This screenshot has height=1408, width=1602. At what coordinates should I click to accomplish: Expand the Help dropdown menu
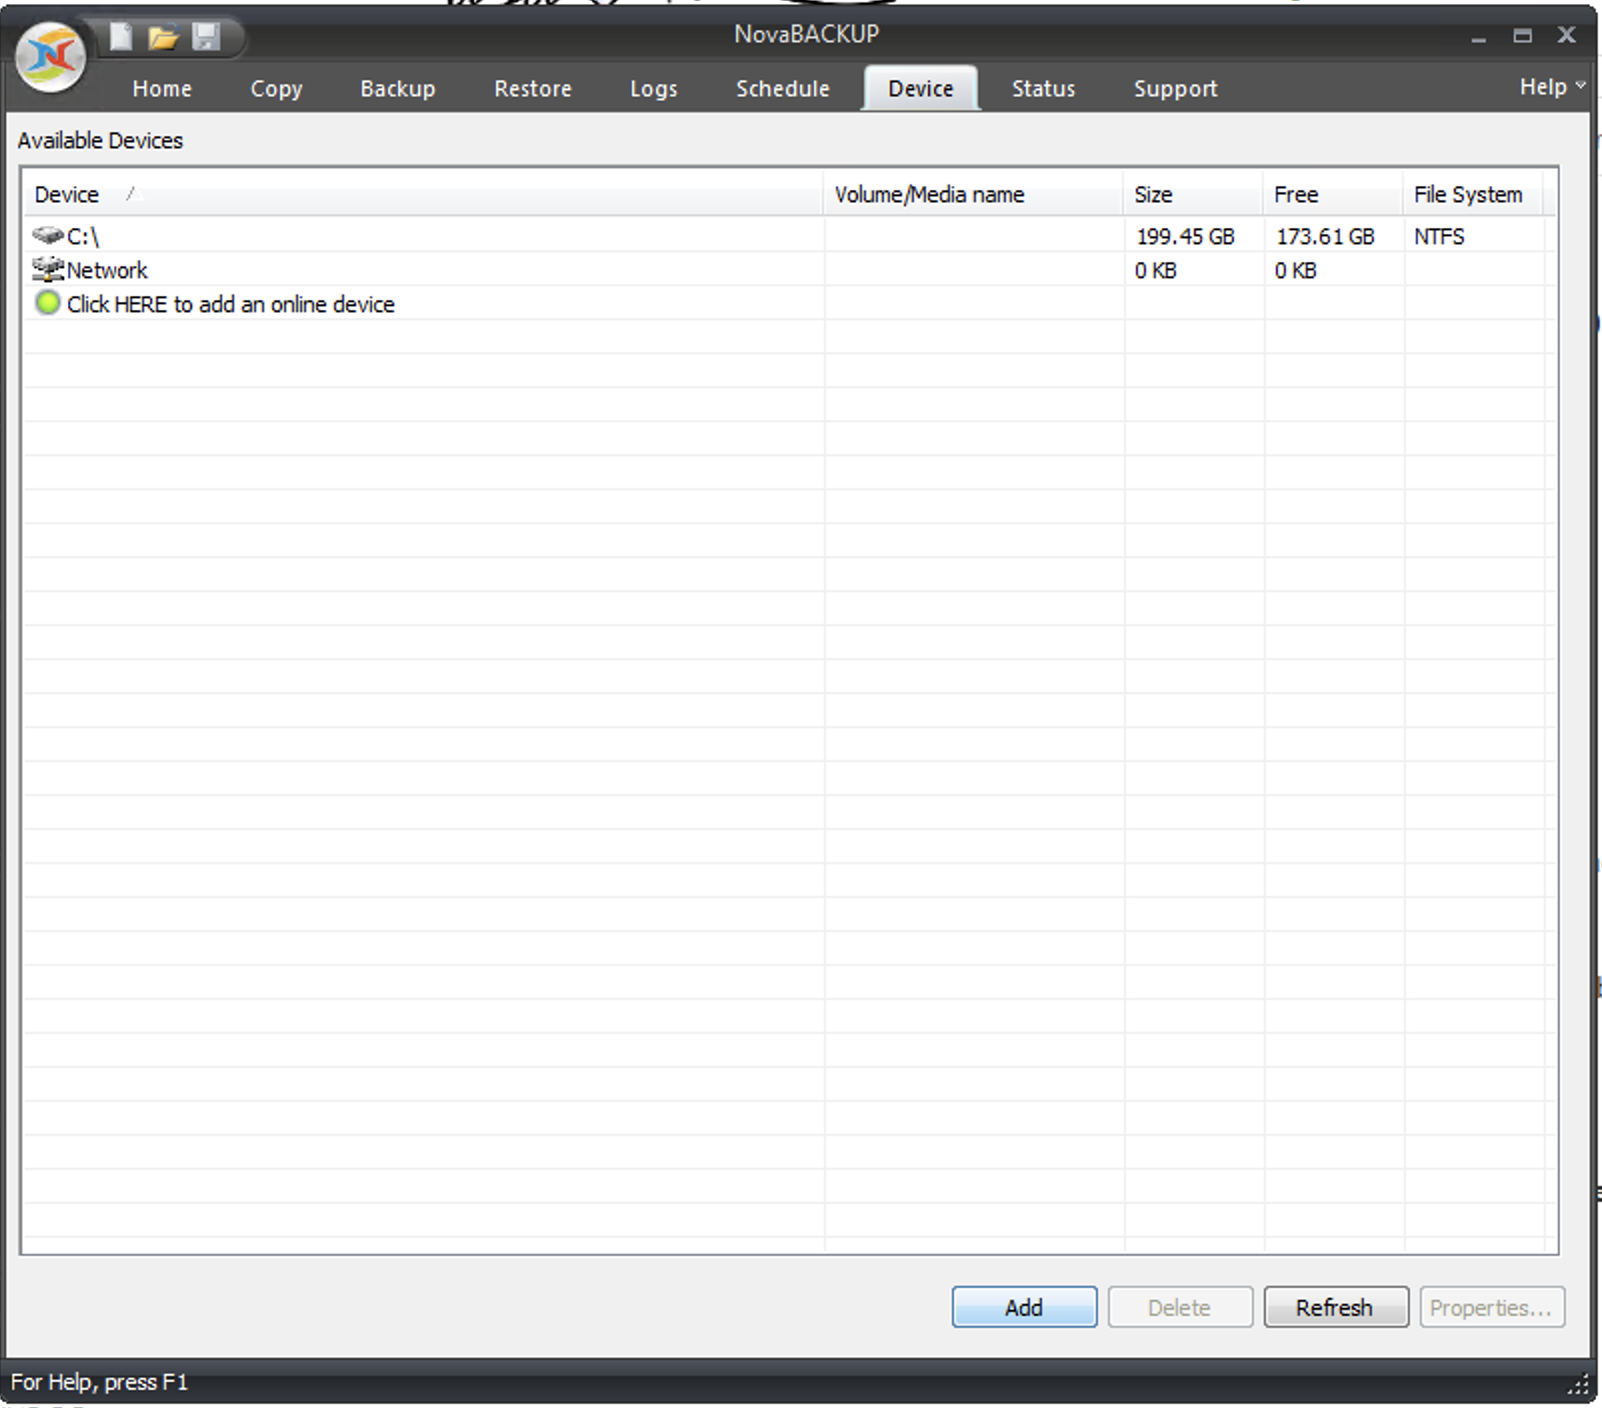(1552, 87)
